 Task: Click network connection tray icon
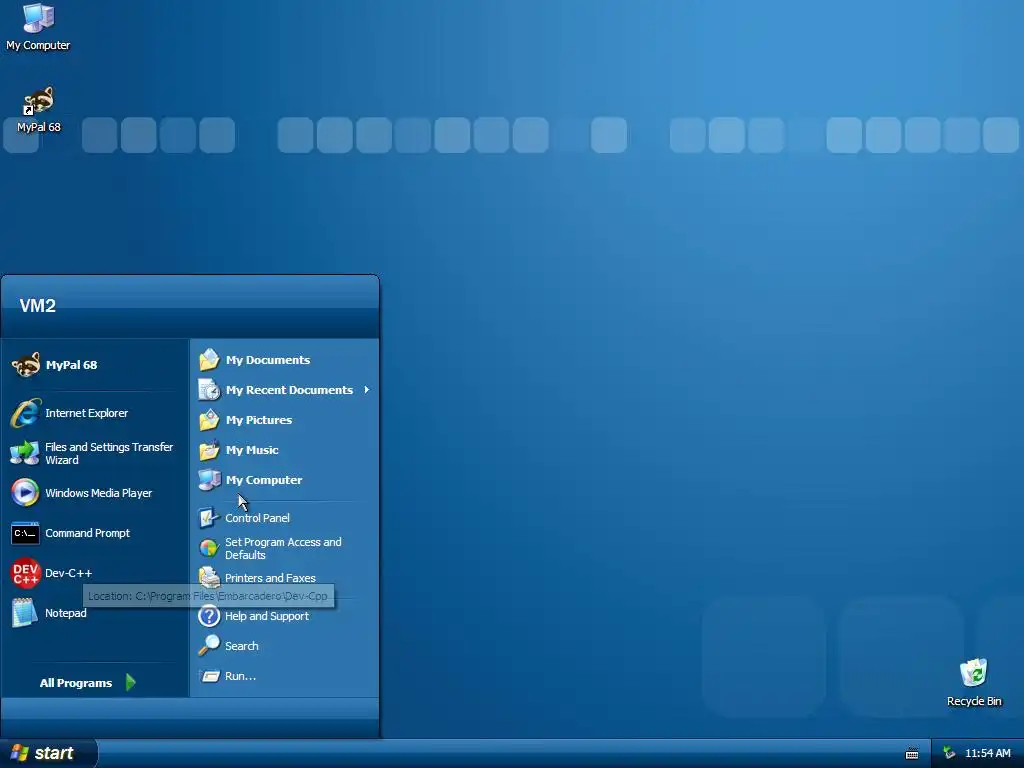(950, 753)
